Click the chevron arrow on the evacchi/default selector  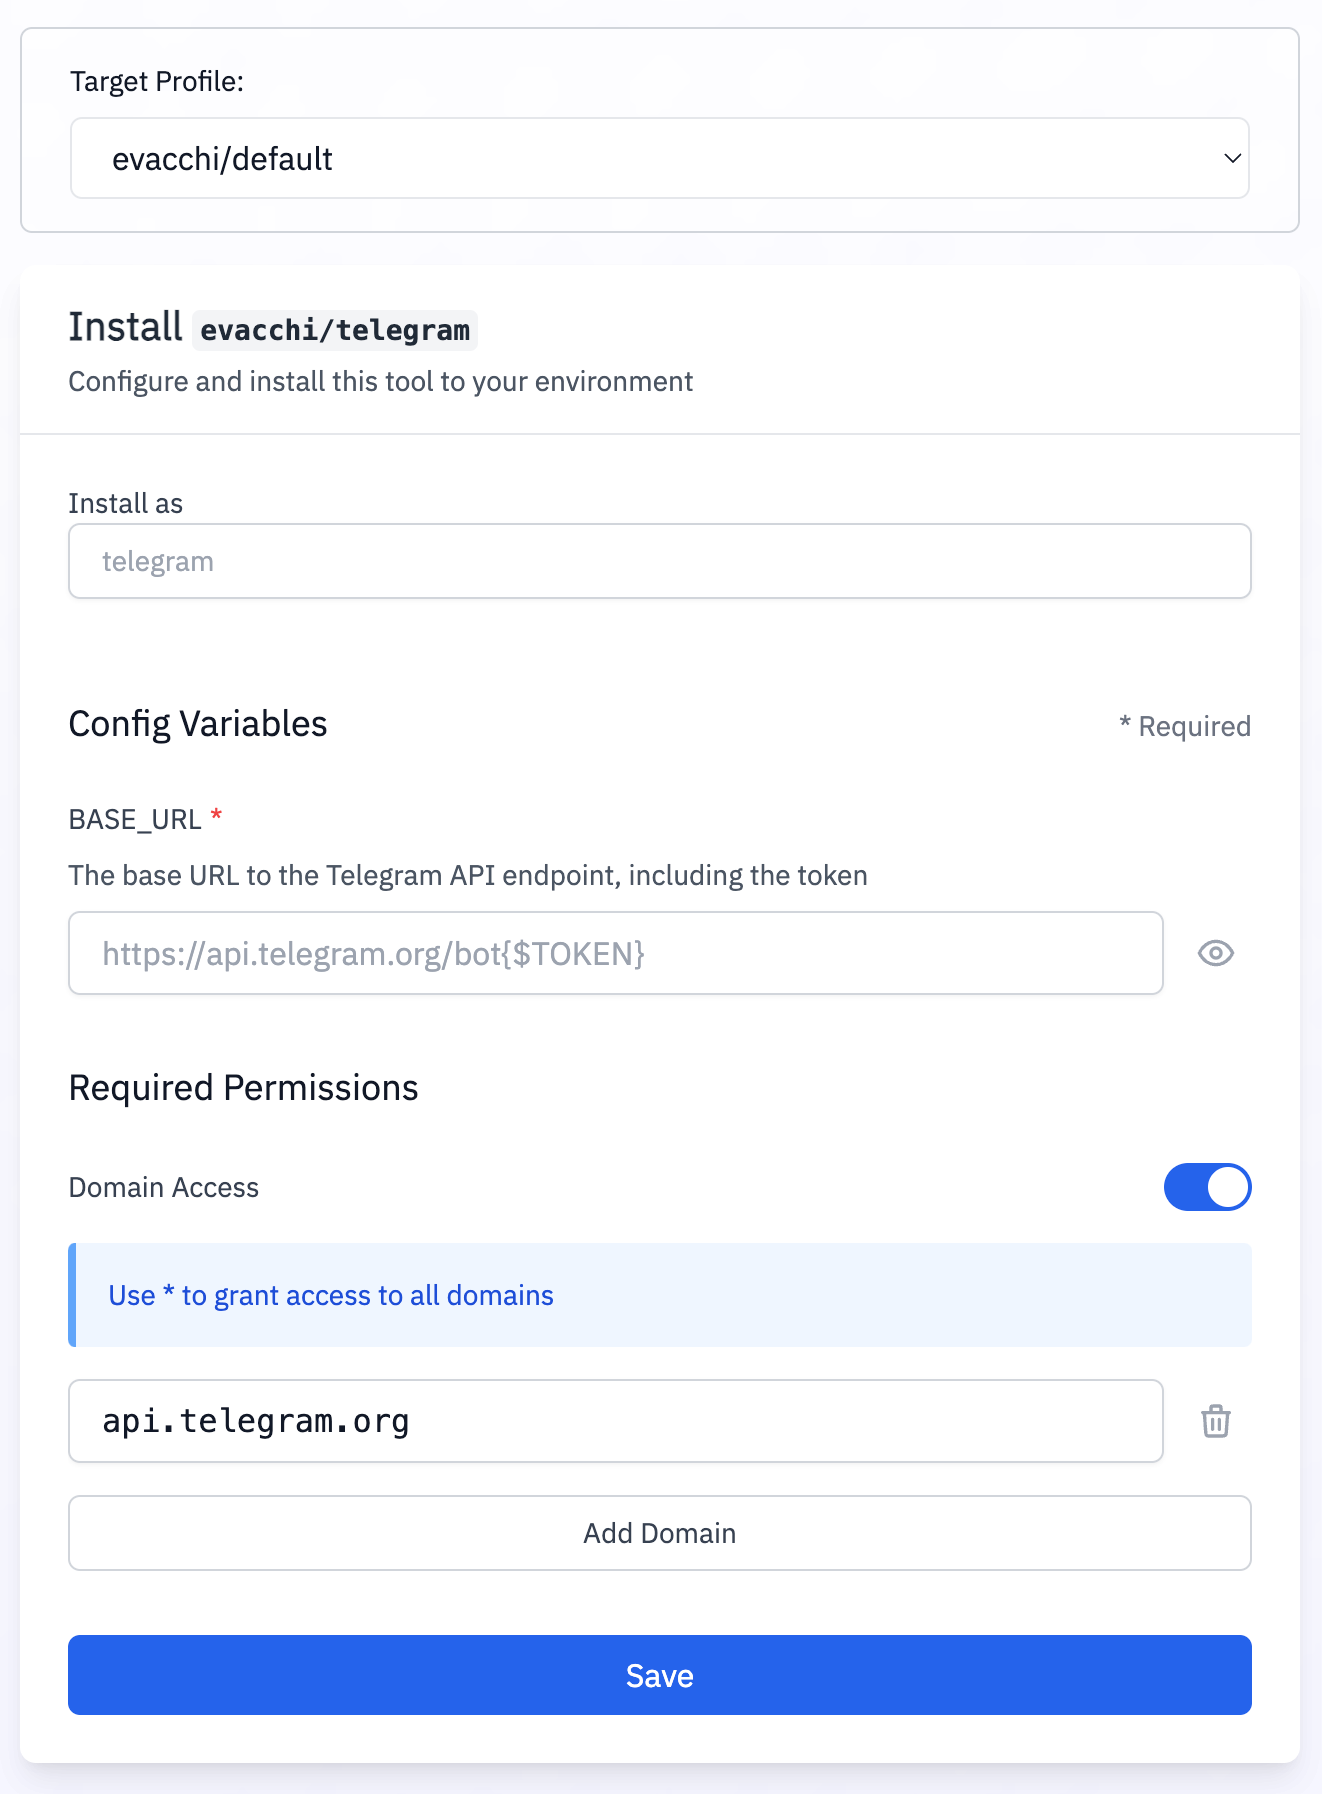(x=1232, y=158)
